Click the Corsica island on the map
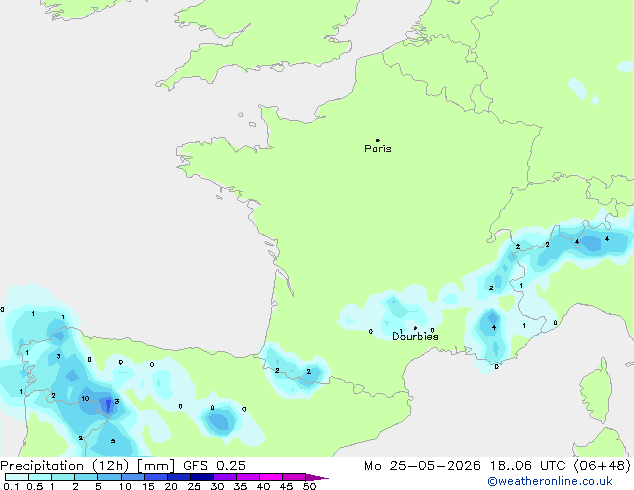This screenshot has width=634, height=490. click(x=596, y=392)
